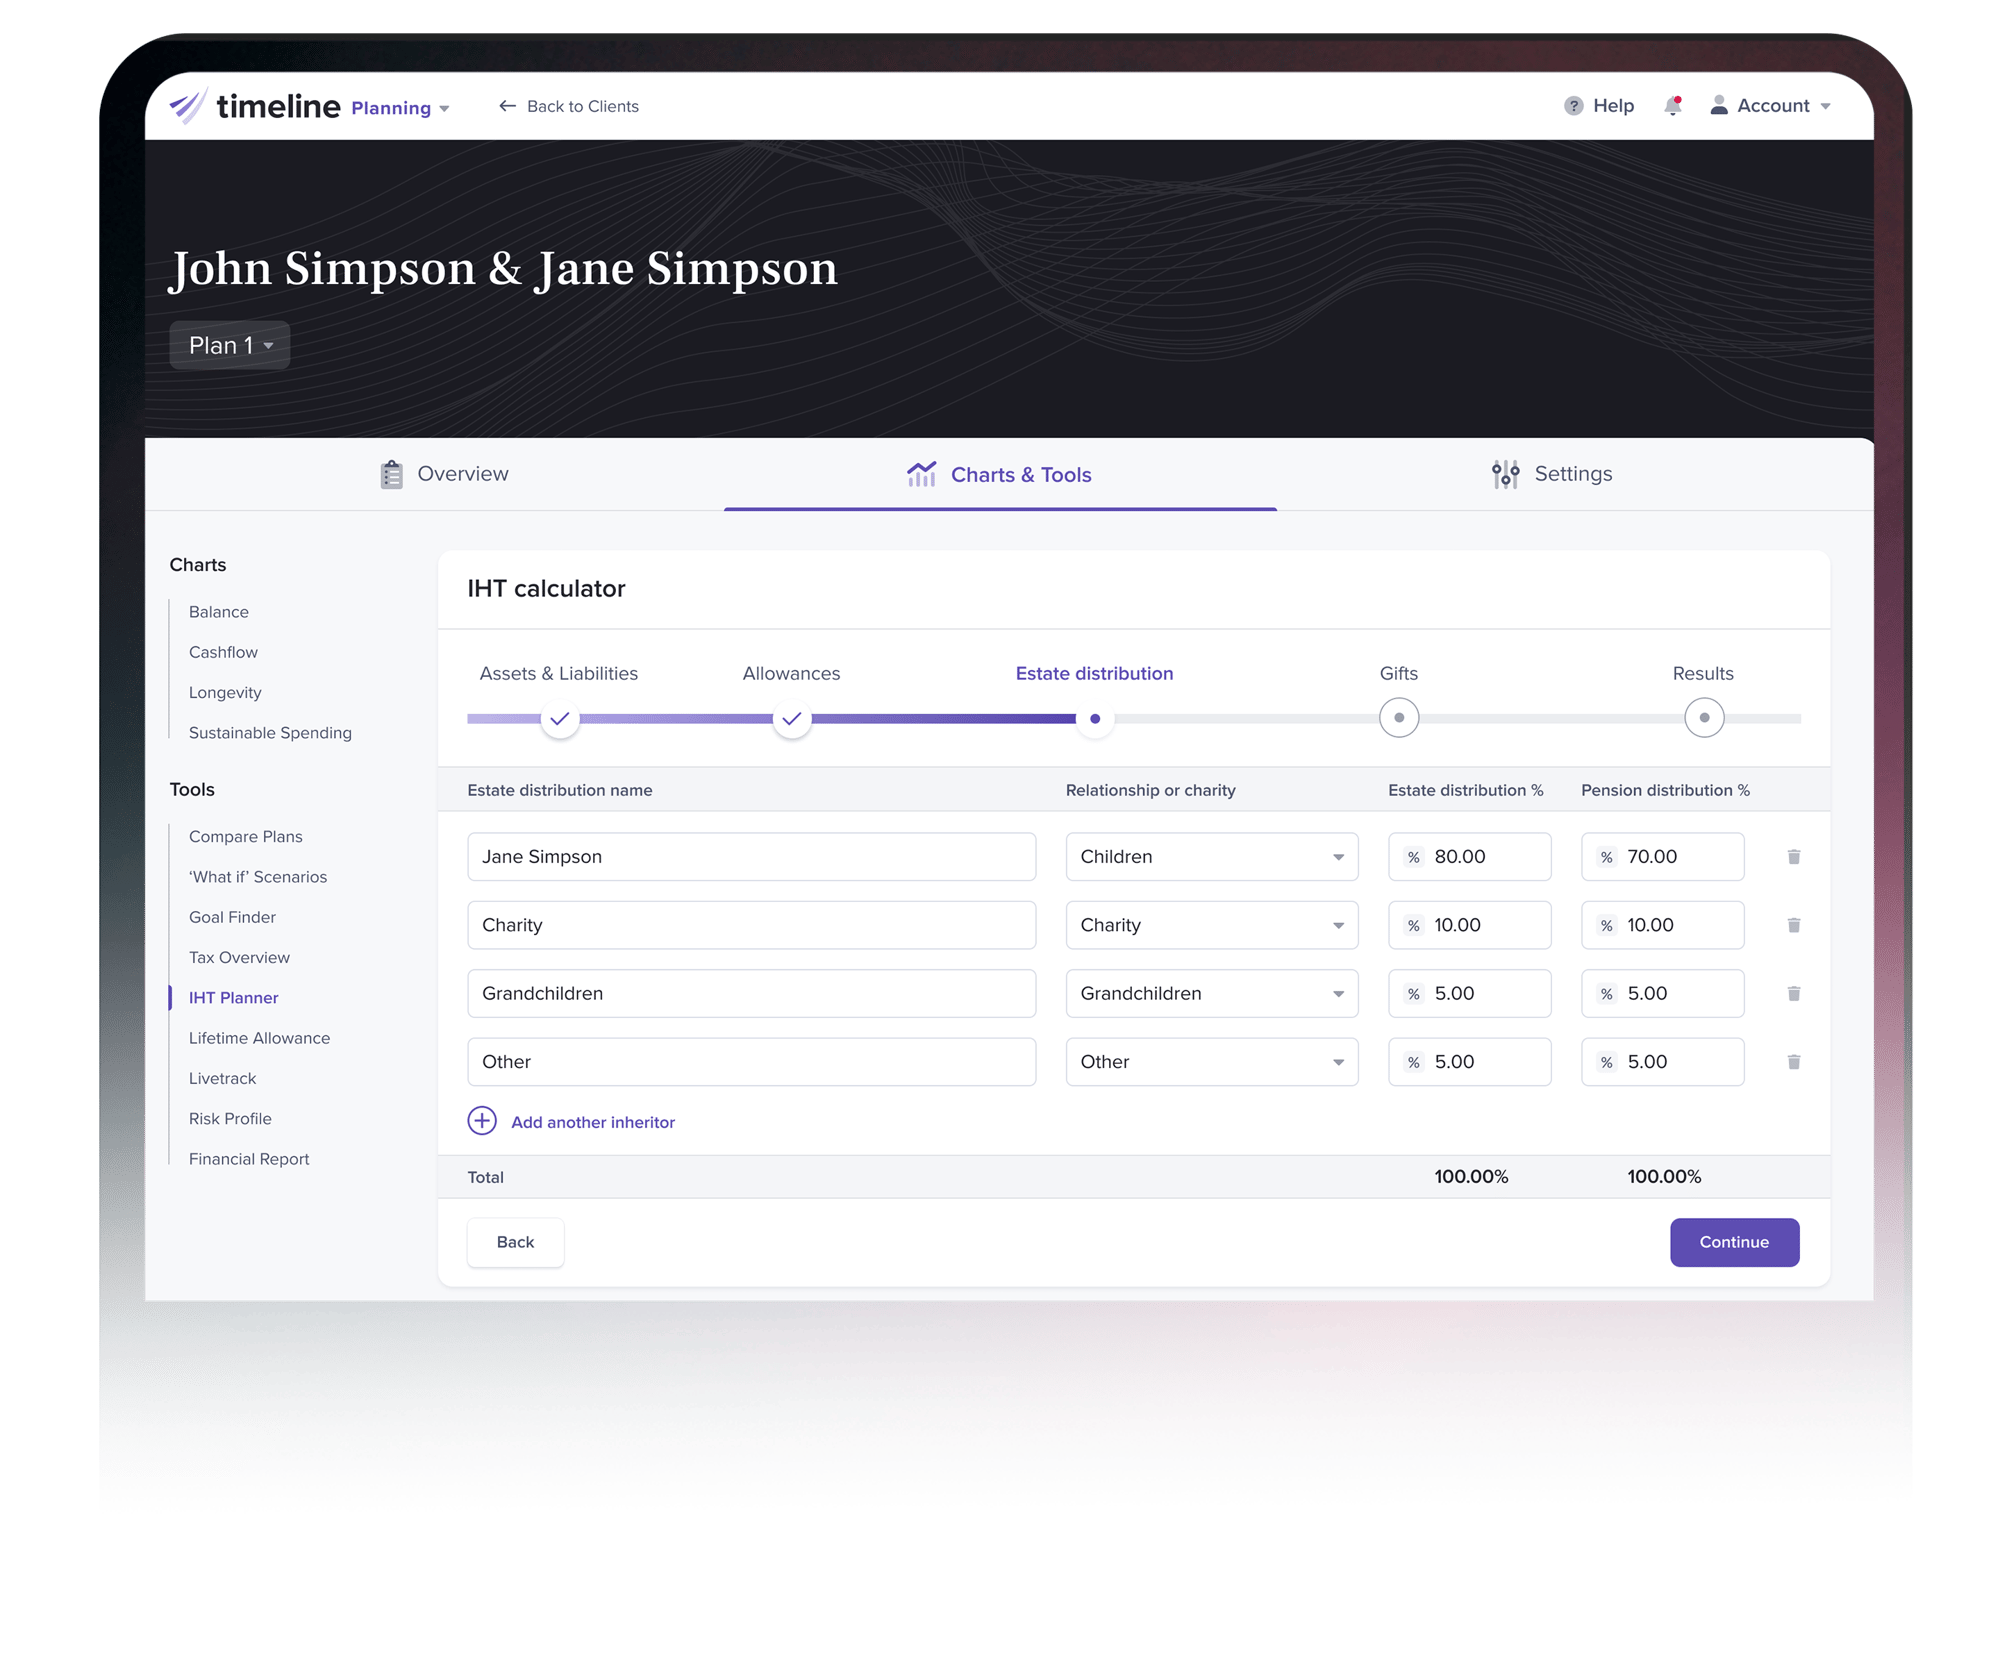Switch to the Settings tab

[1552, 474]
